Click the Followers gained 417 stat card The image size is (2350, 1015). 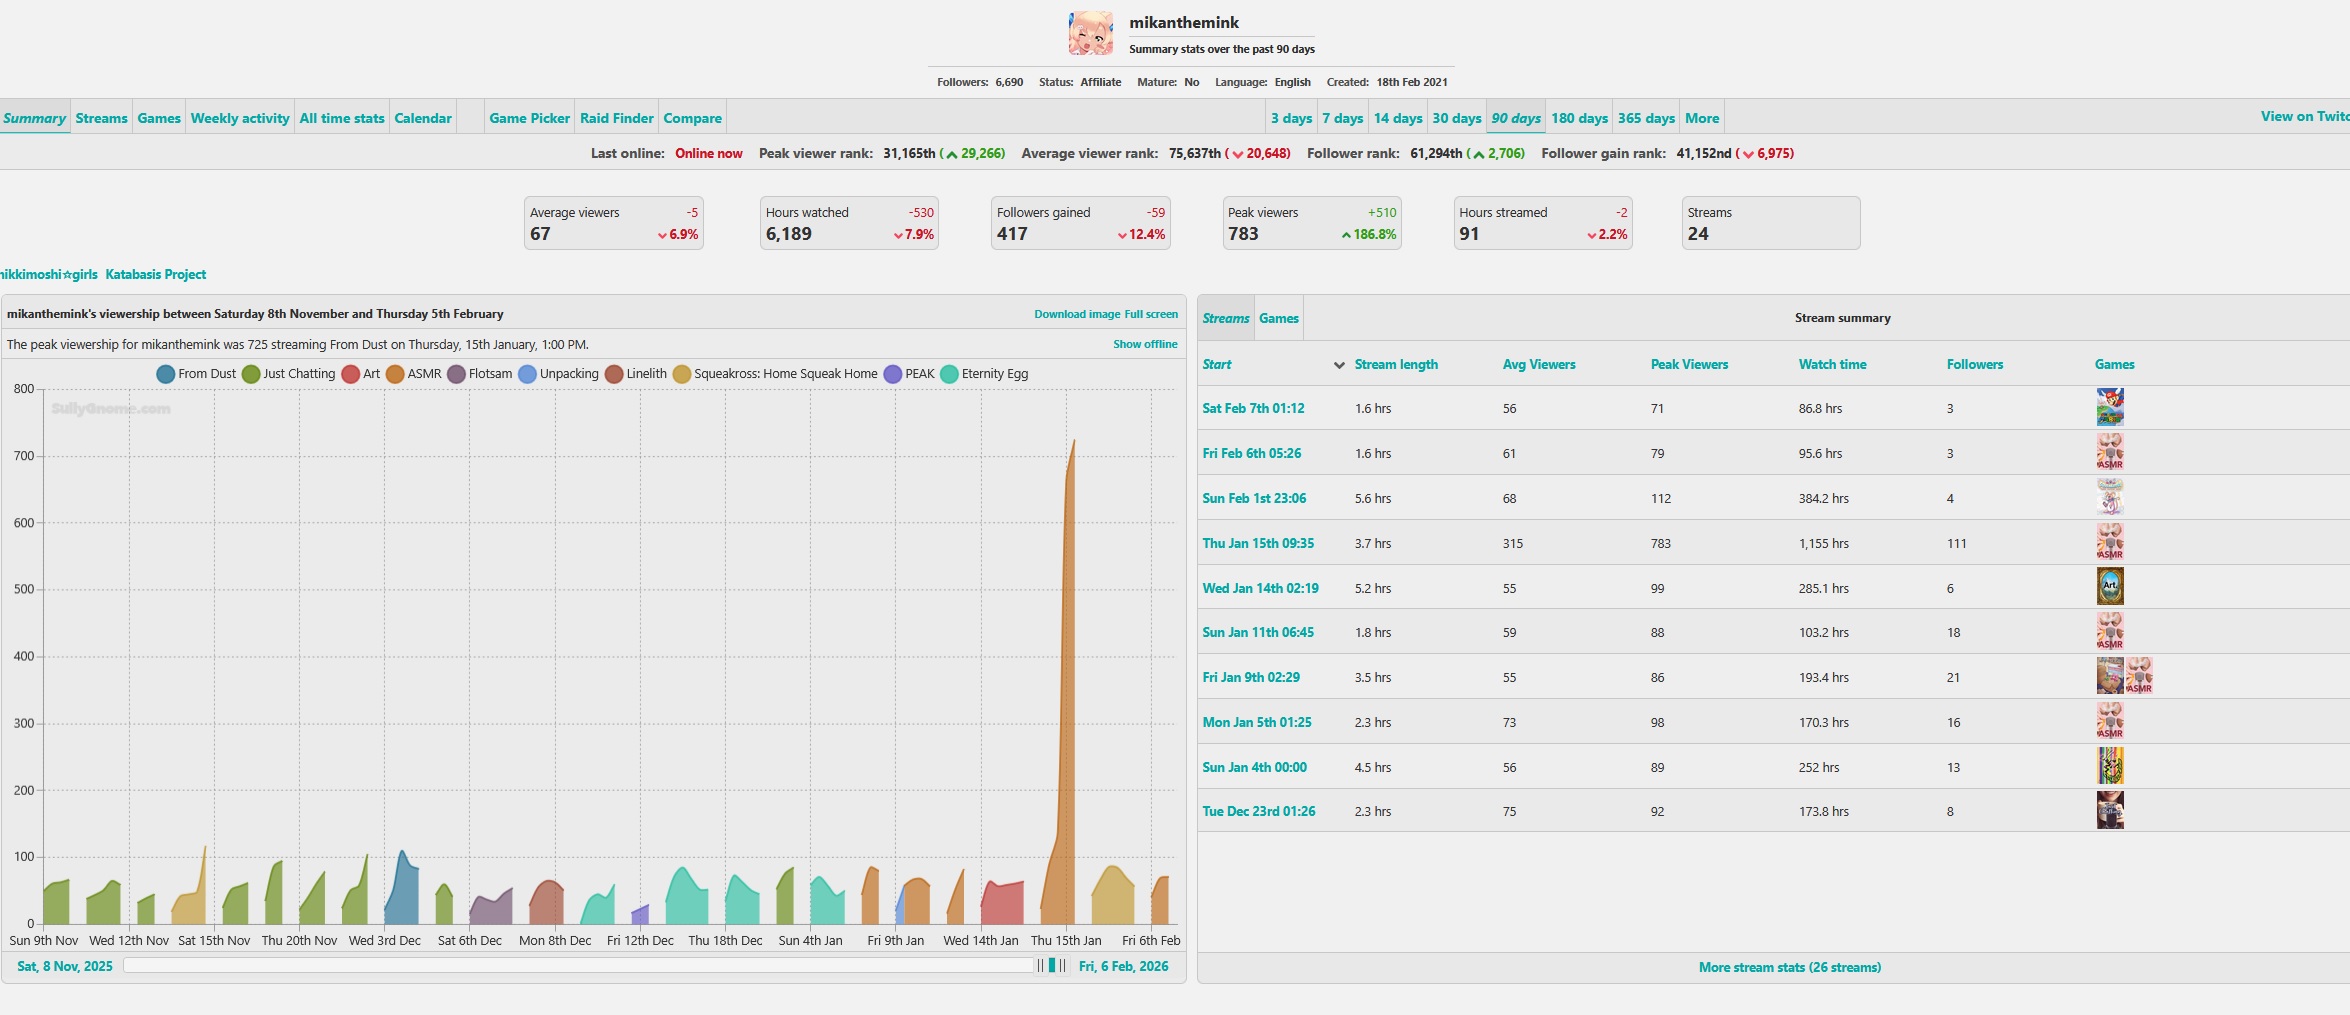pos(1081,223)
